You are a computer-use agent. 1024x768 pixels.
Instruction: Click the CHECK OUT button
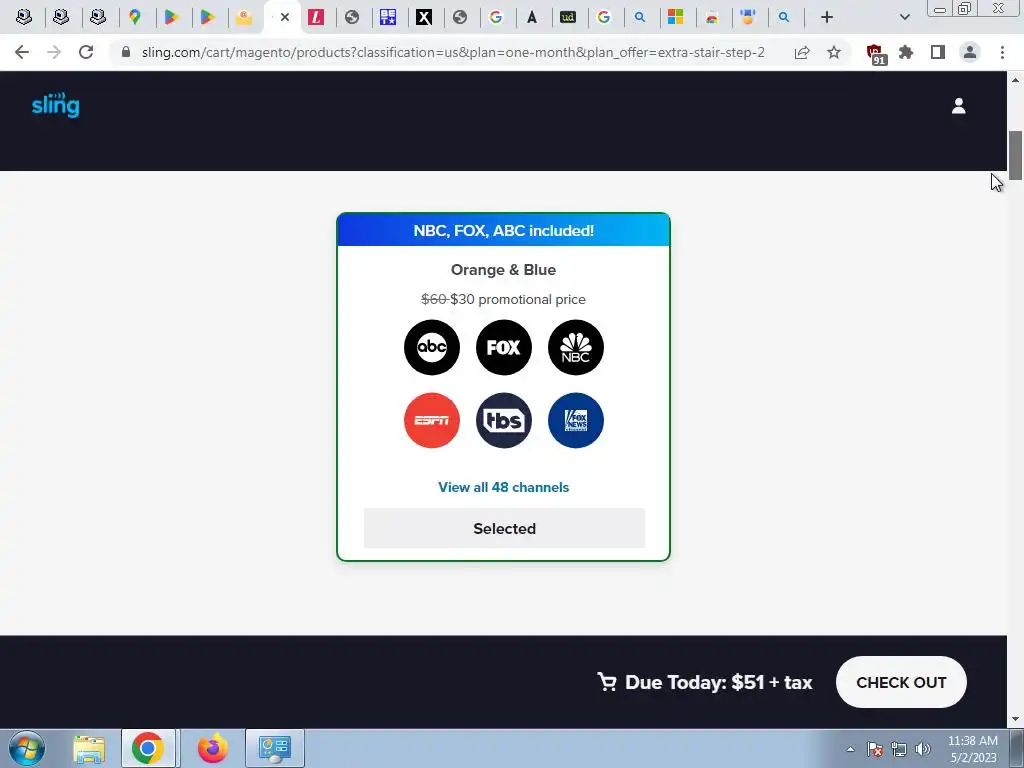pos(901,682)
